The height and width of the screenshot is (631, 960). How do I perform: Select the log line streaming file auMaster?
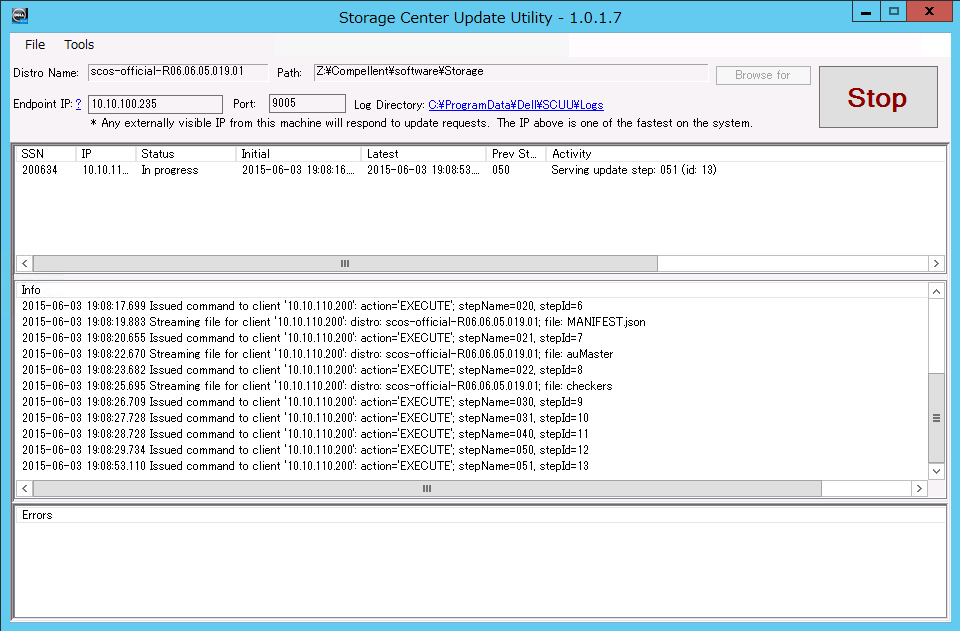click(318, 354)
